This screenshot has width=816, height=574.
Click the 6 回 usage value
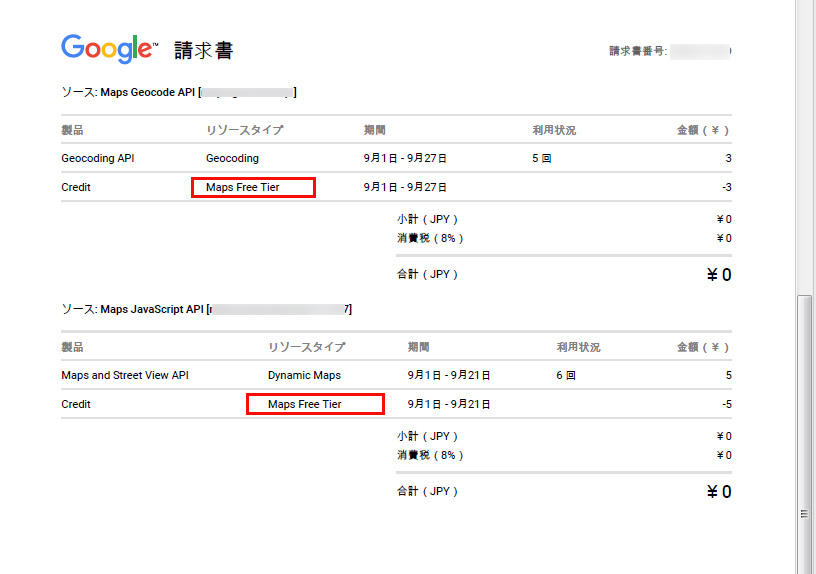pyautogui.click(x=566, y=375)
